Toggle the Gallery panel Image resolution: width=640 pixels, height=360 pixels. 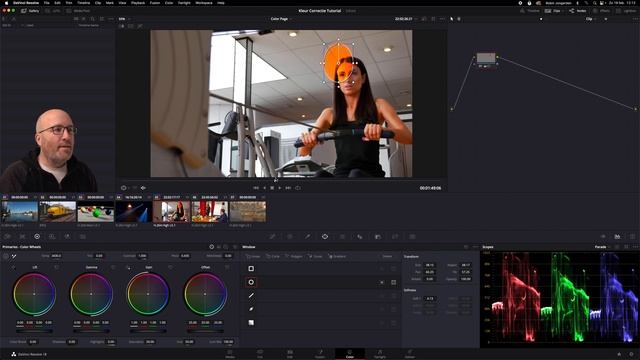(31, 11)
